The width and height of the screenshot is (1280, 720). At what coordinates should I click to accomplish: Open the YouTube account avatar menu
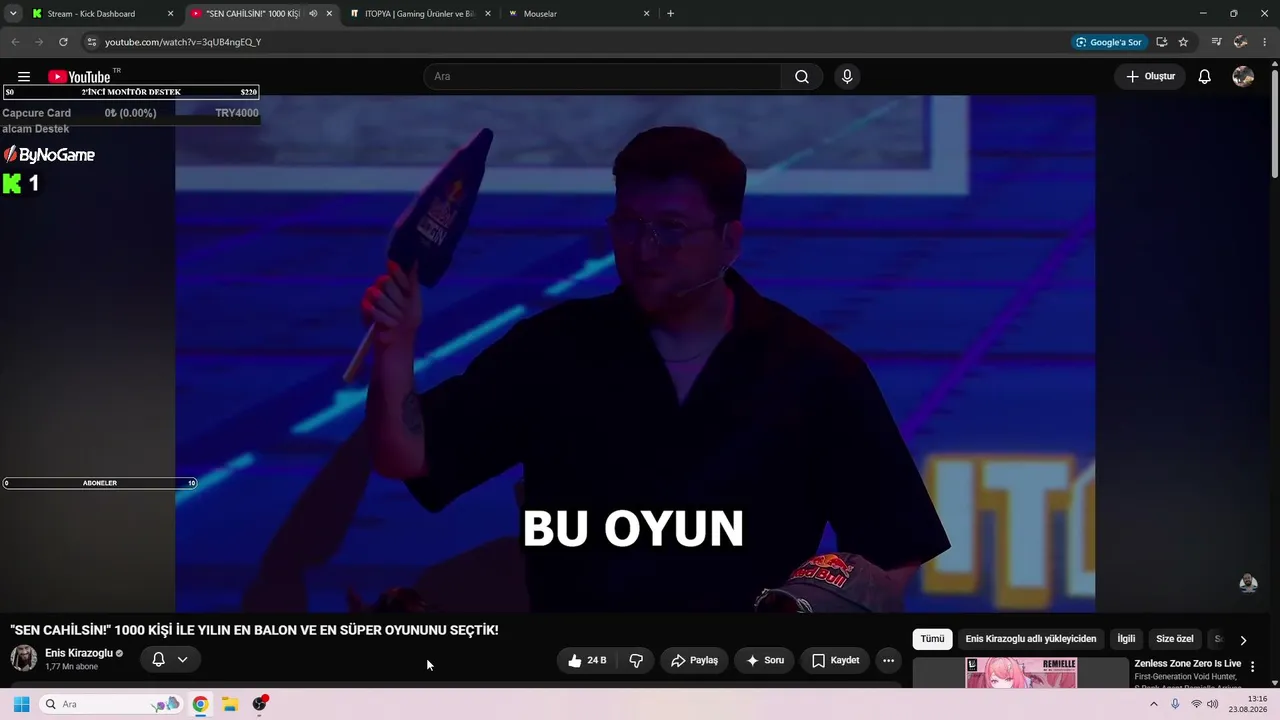point(1243,77)
